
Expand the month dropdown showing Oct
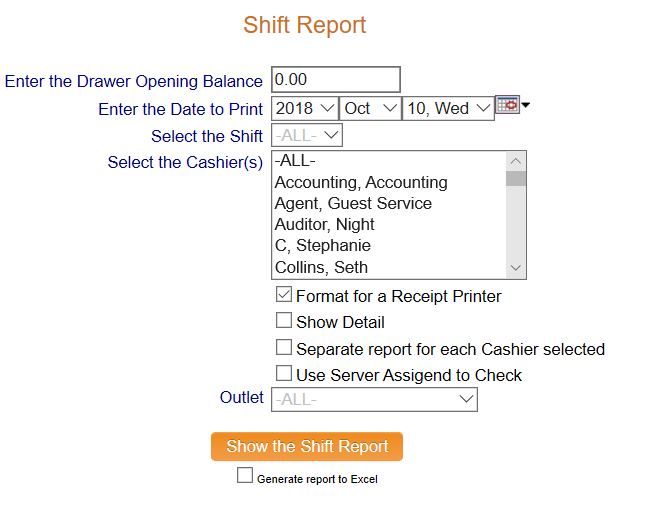pos(370,108)
